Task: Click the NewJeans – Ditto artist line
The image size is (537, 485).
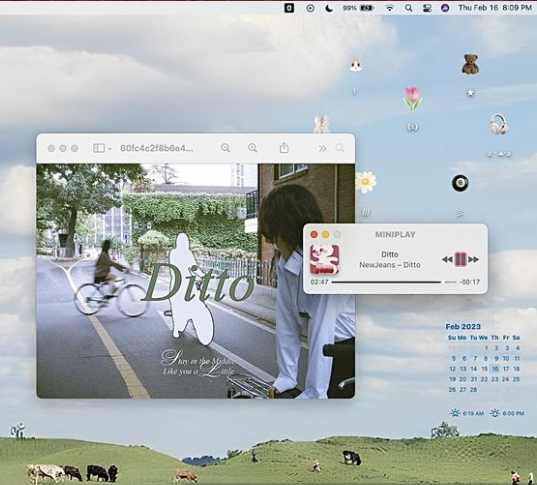Action: 390,265
